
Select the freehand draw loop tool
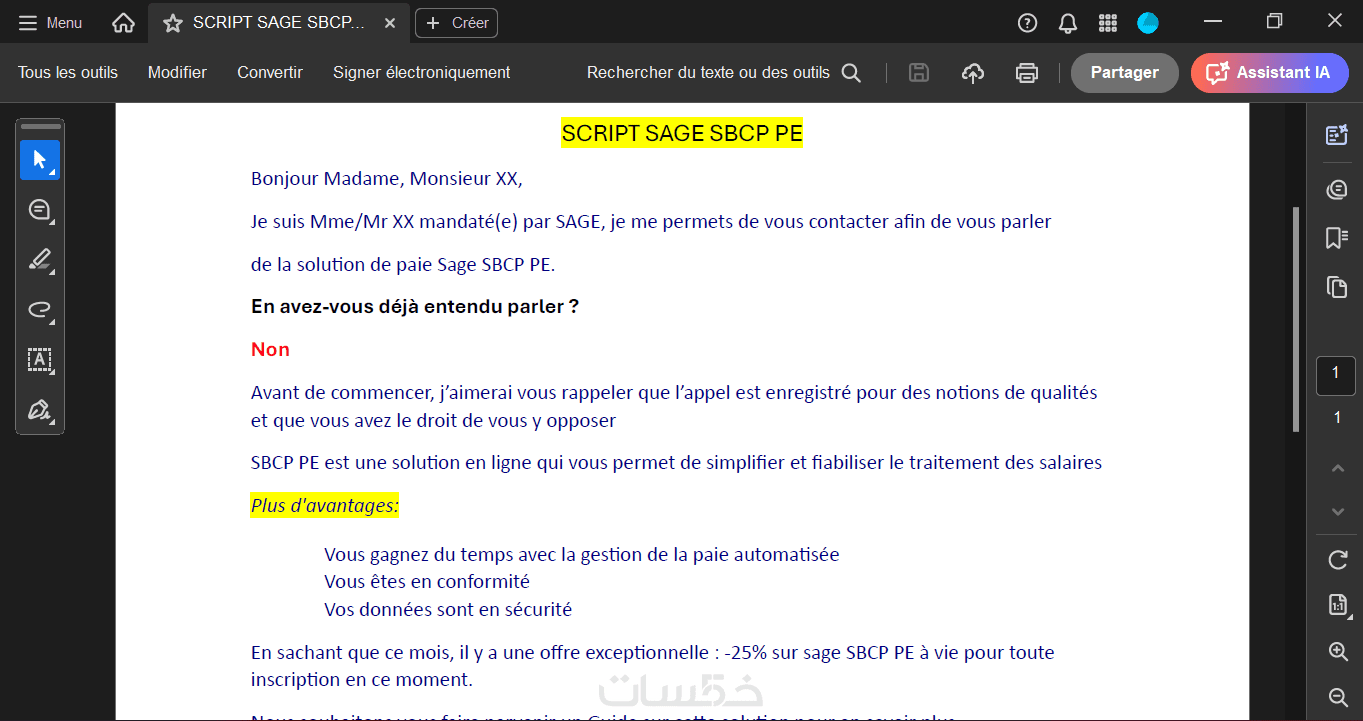click(x=40, y=310)
